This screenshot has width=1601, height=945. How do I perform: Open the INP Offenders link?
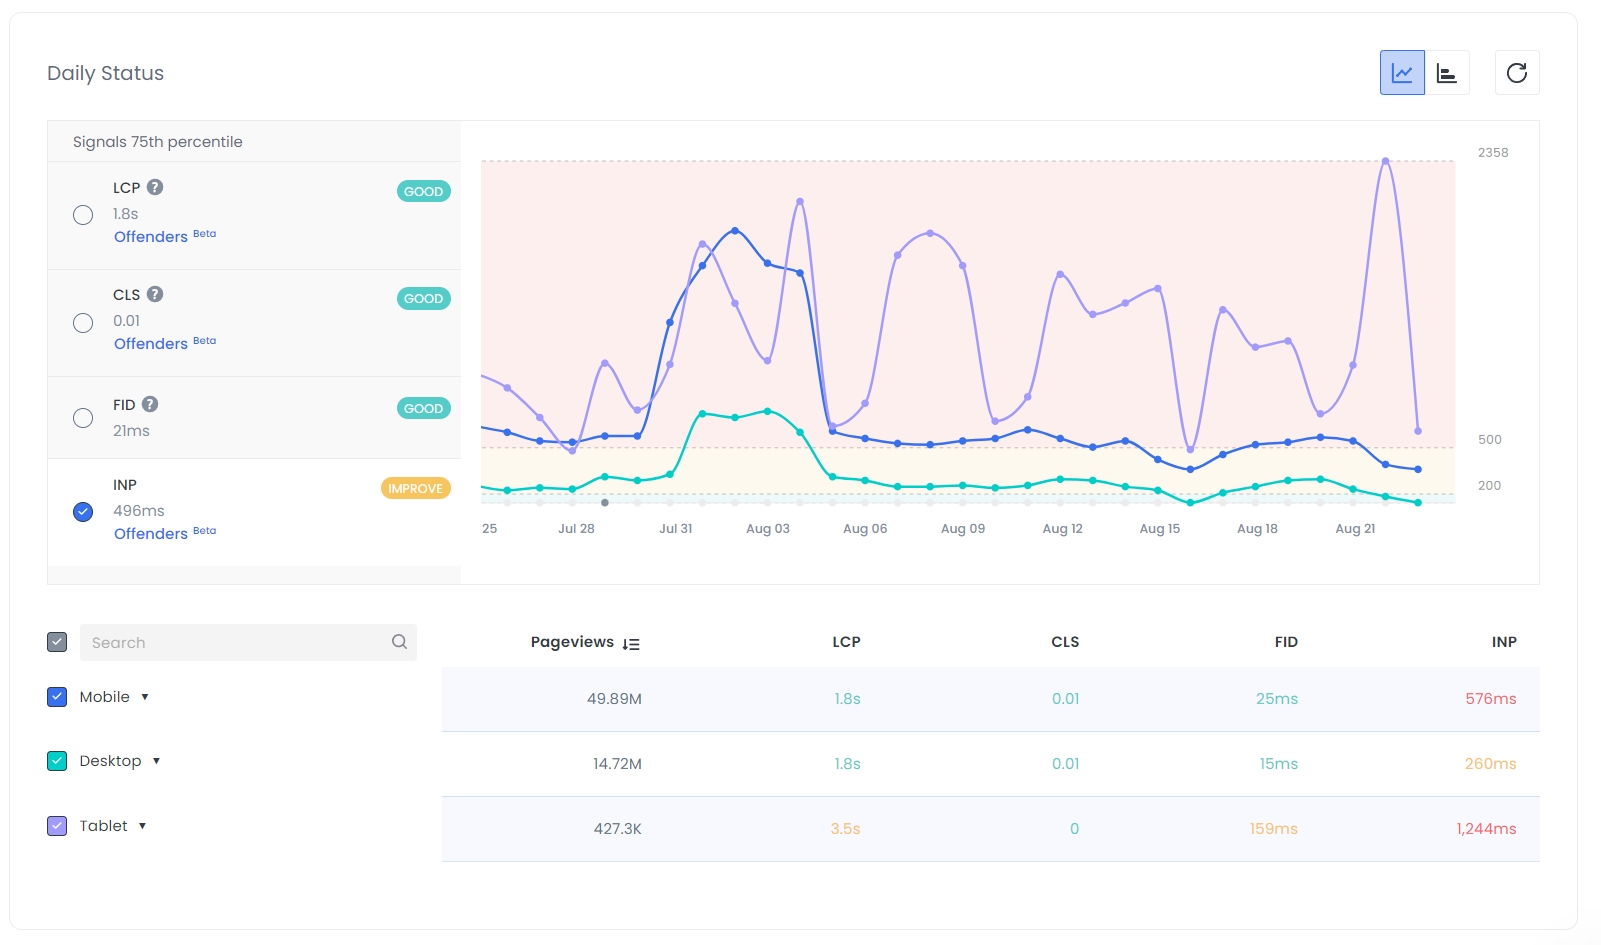[151, 534]
